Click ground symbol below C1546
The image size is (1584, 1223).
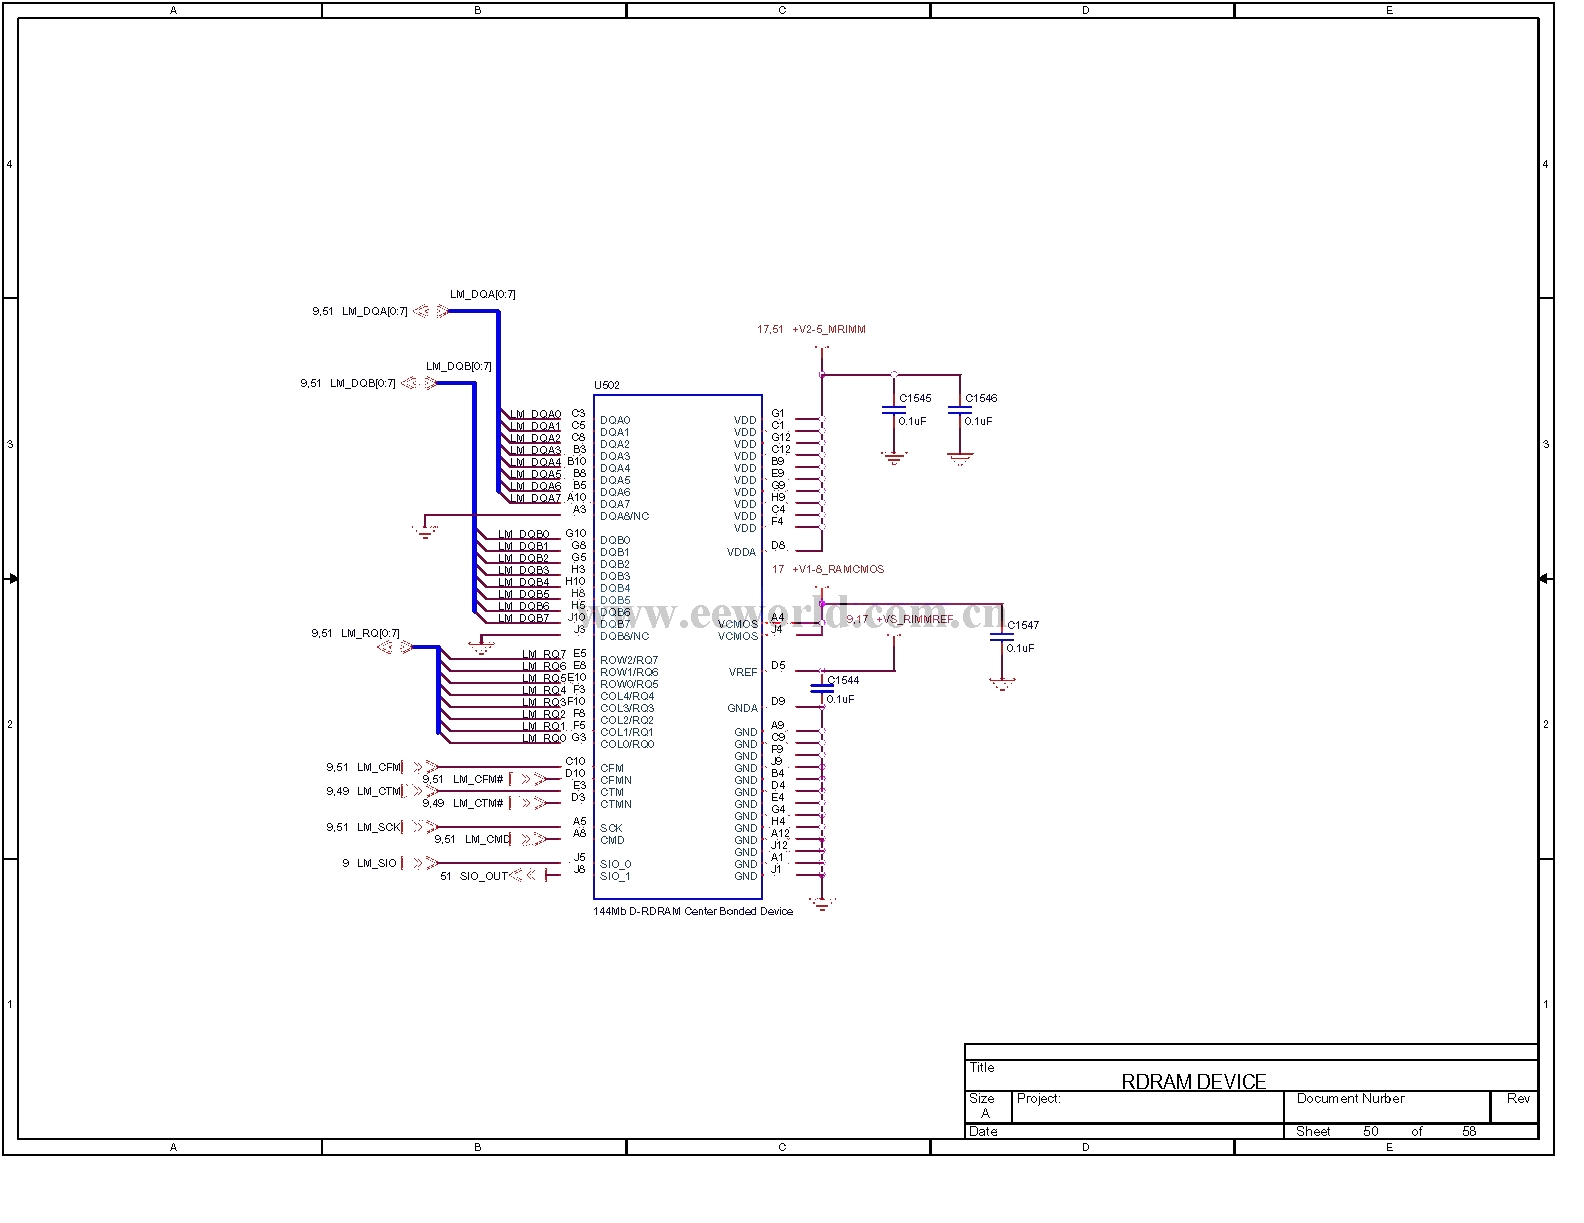coord(960,459)
